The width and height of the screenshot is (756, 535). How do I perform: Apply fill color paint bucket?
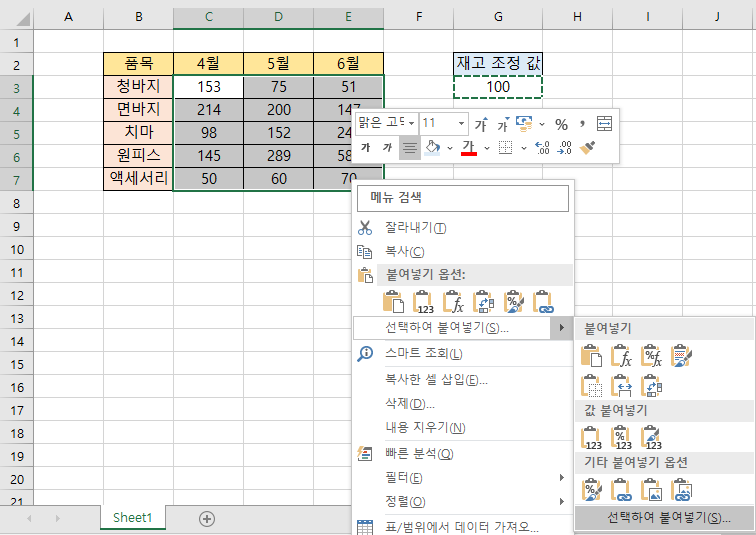click(432, 147)
